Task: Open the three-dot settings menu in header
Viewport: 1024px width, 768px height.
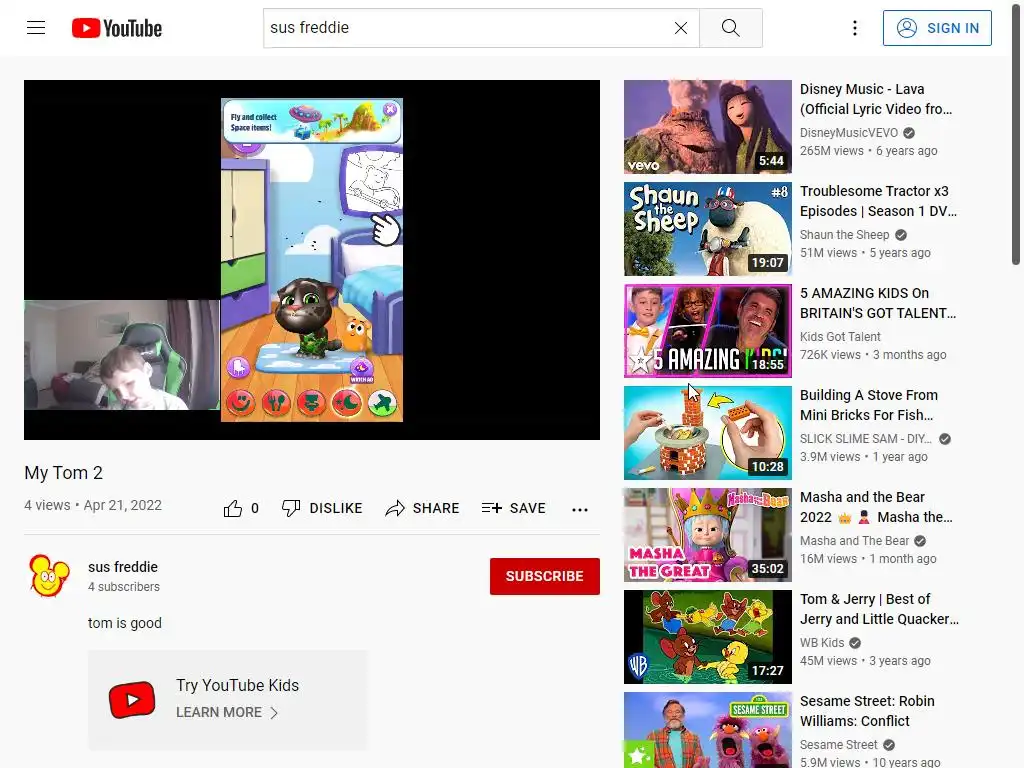Action: (855, 28)
